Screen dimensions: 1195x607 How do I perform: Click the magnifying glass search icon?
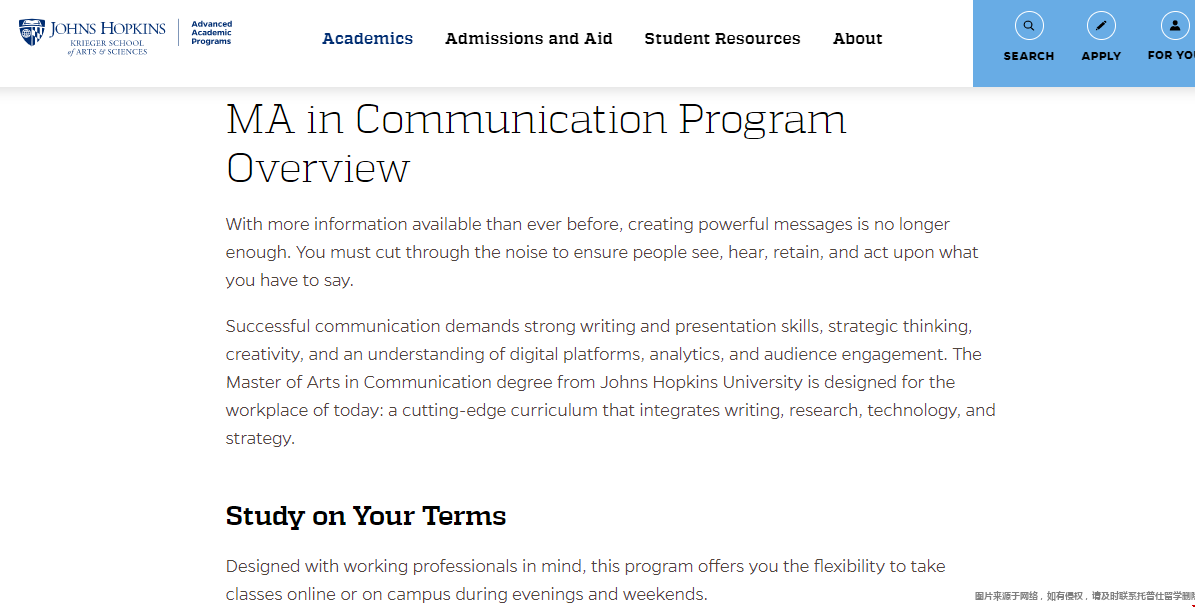(x=1029, y=26)
